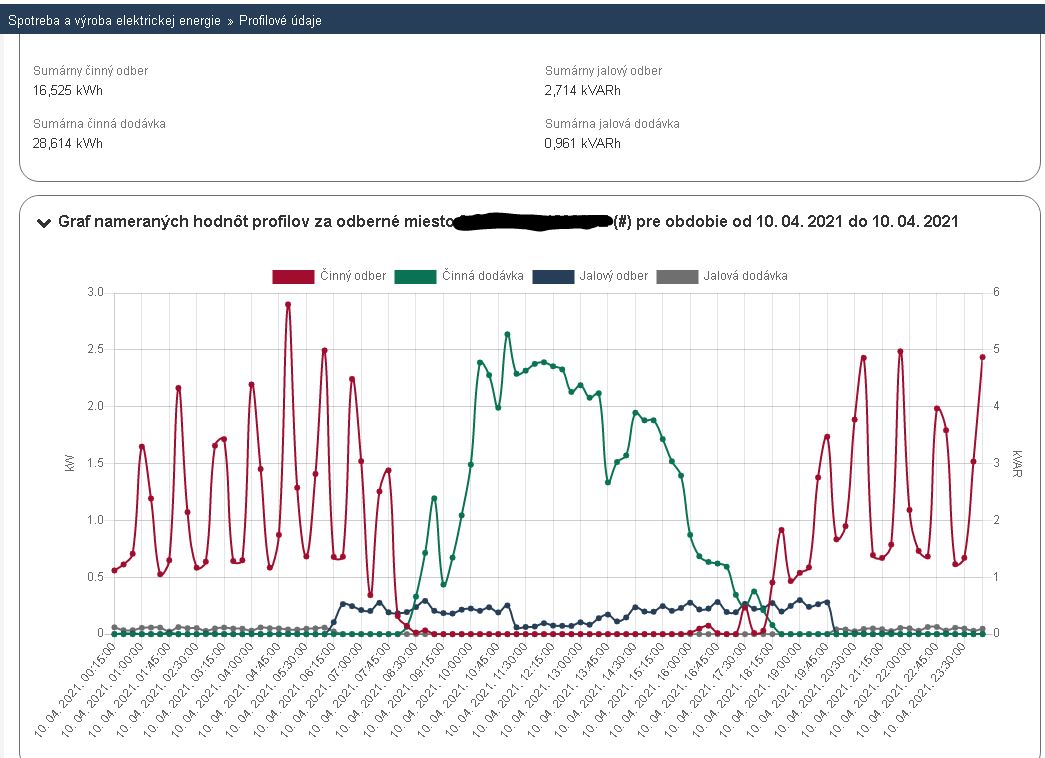Click the kVAR right axis title
This screenshot has width=1045, height=758.
pos(1017,463)
